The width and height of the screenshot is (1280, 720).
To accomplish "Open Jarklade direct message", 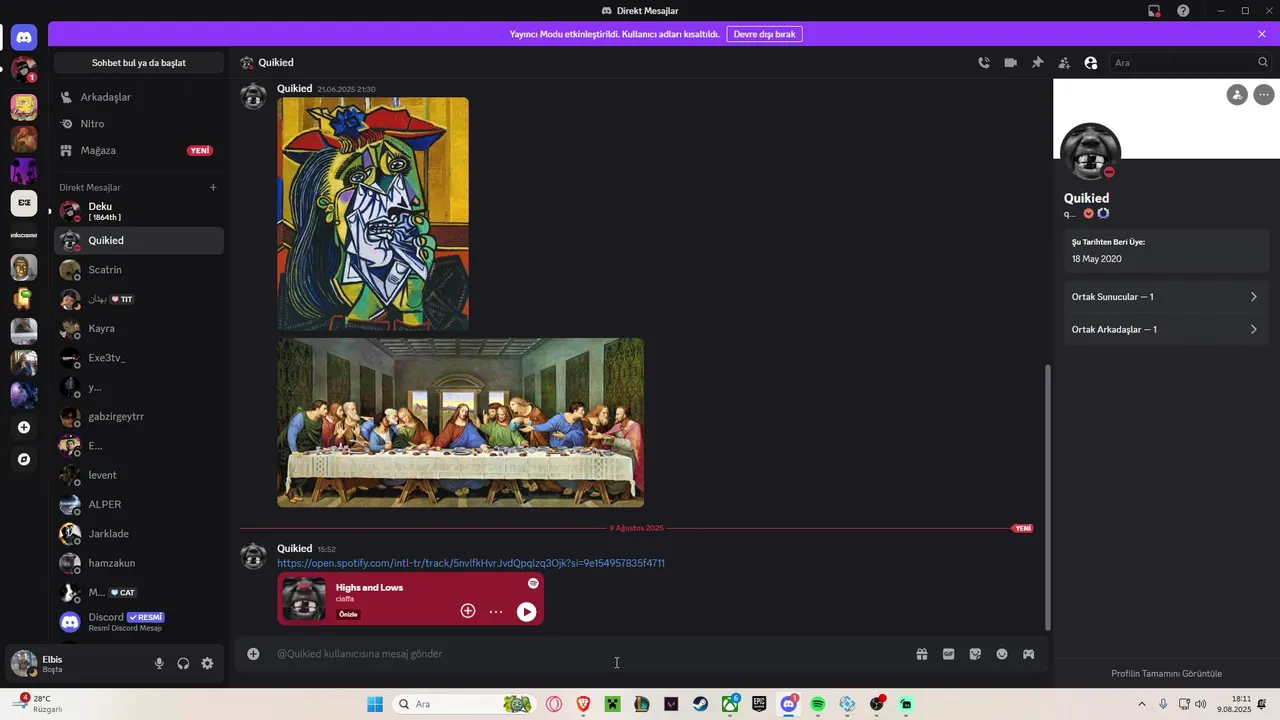I will click(x=139, y=534).
